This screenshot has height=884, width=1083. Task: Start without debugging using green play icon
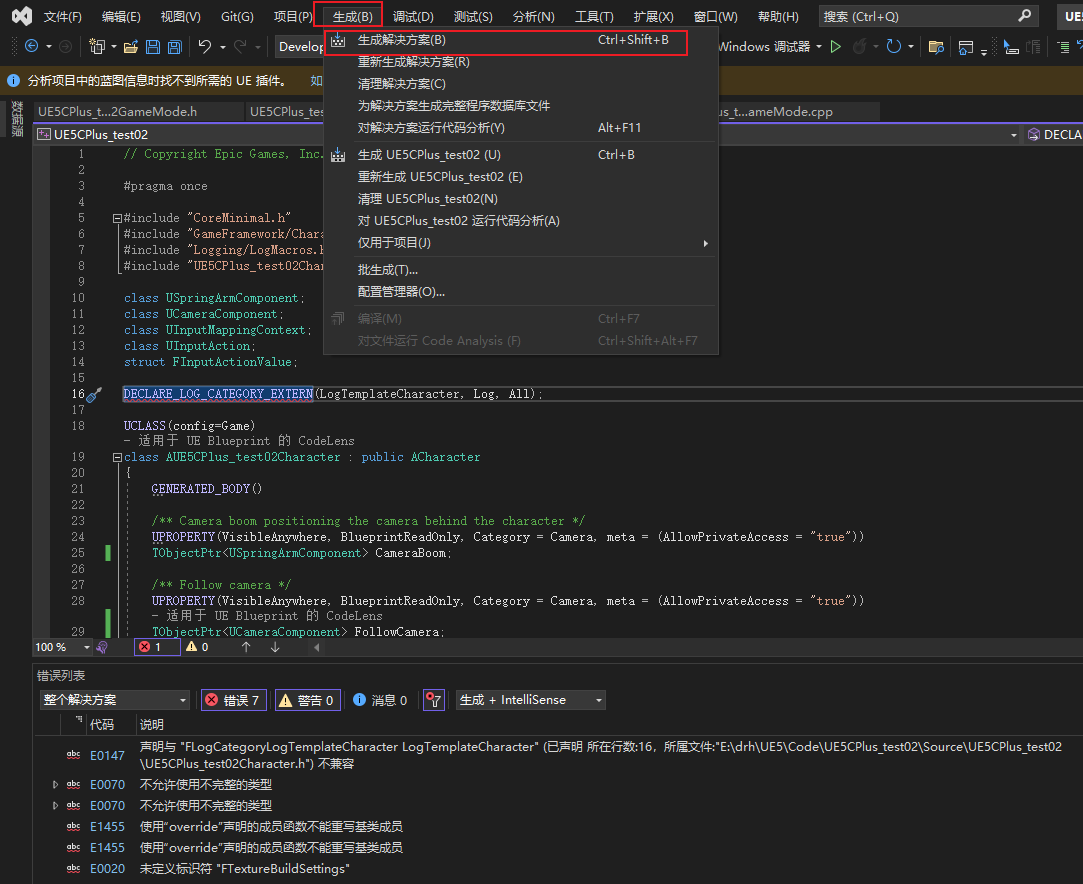pos(836,46)
